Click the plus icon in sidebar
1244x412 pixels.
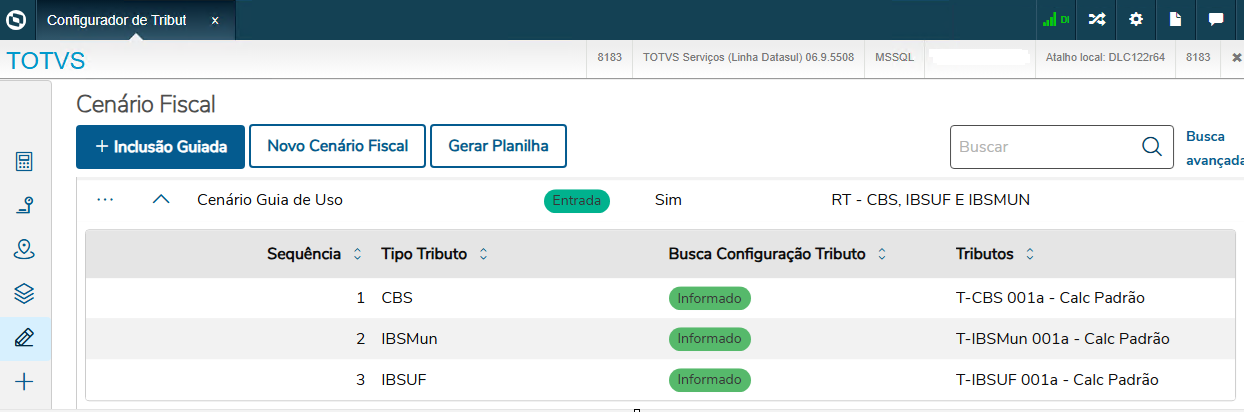(25, 382)
